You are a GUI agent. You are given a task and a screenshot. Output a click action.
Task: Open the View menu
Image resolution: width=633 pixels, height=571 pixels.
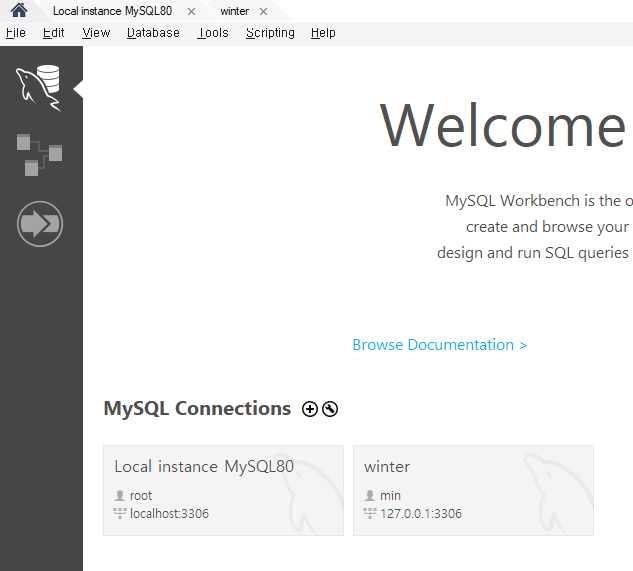[96, 33]
